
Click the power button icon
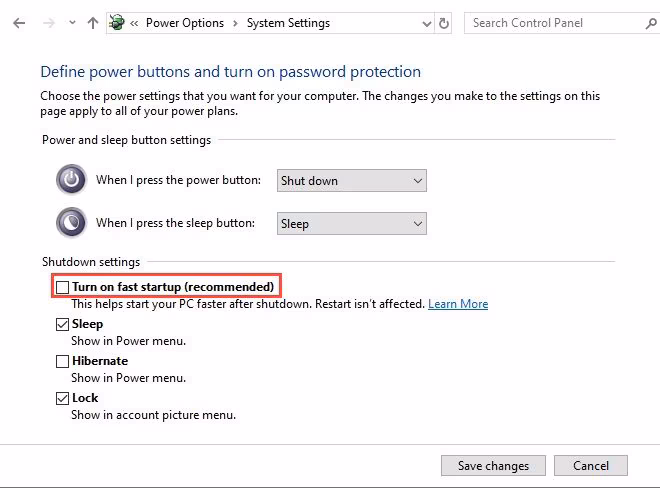point(71,180)
